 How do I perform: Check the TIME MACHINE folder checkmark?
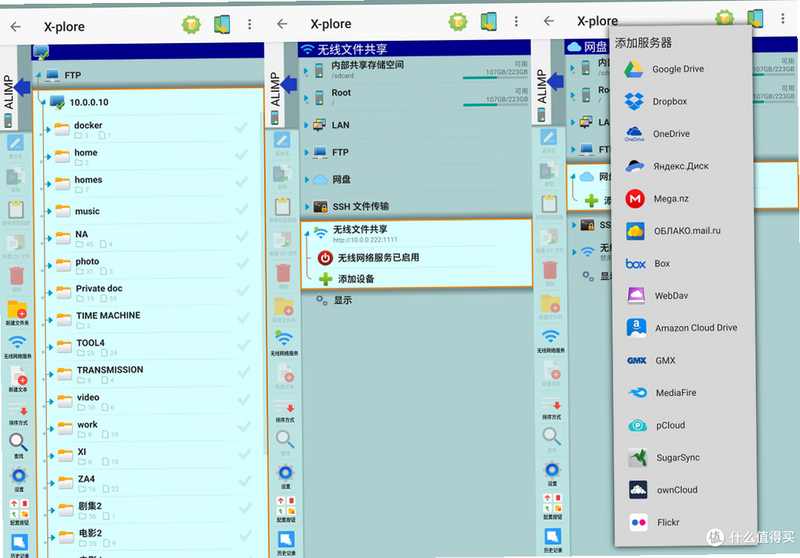click(243, 318)
